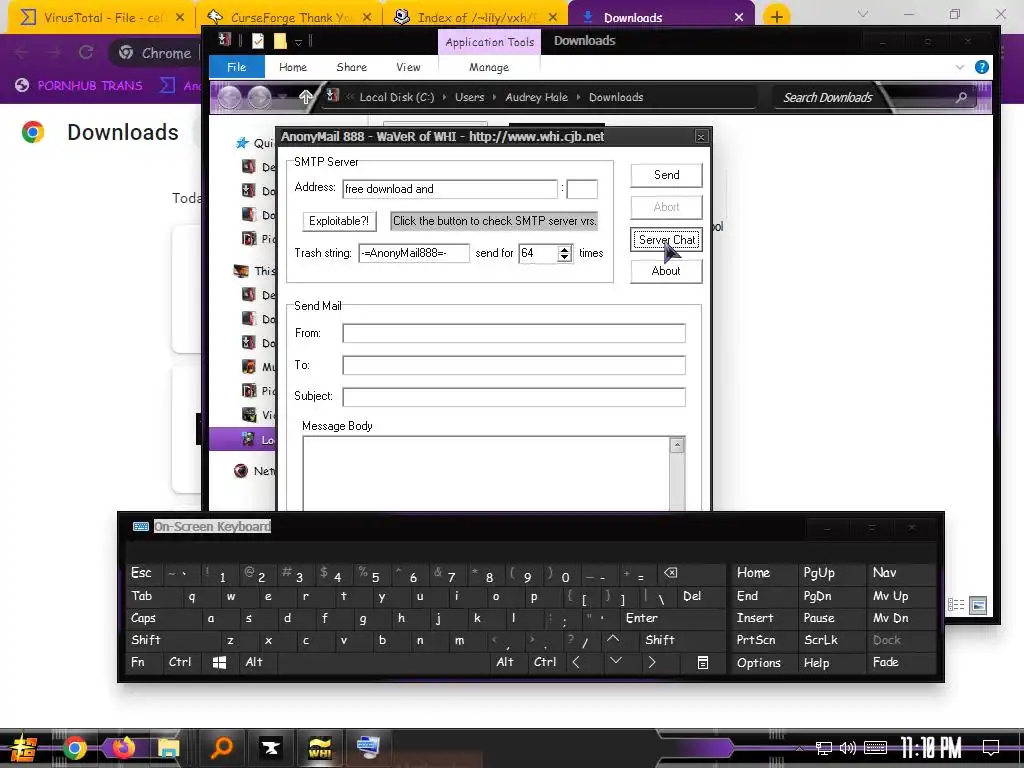Click the search magnifier in Explorer
1024x768 pixels.
[961, 97]
